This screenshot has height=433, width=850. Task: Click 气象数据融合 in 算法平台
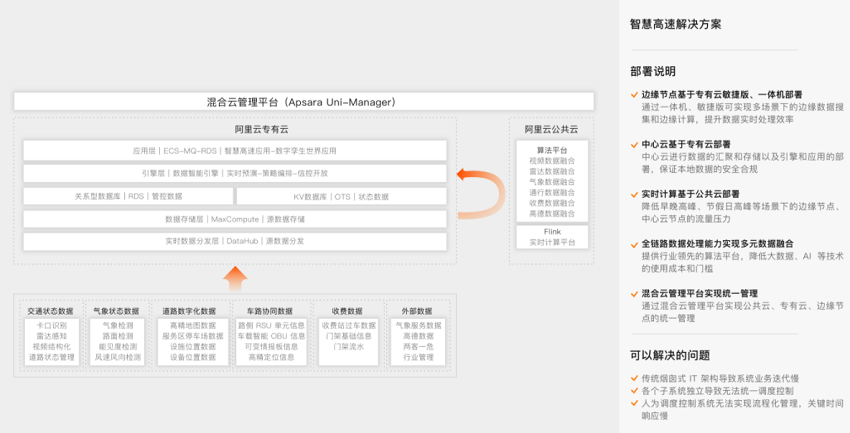click(x=552, y=182)
